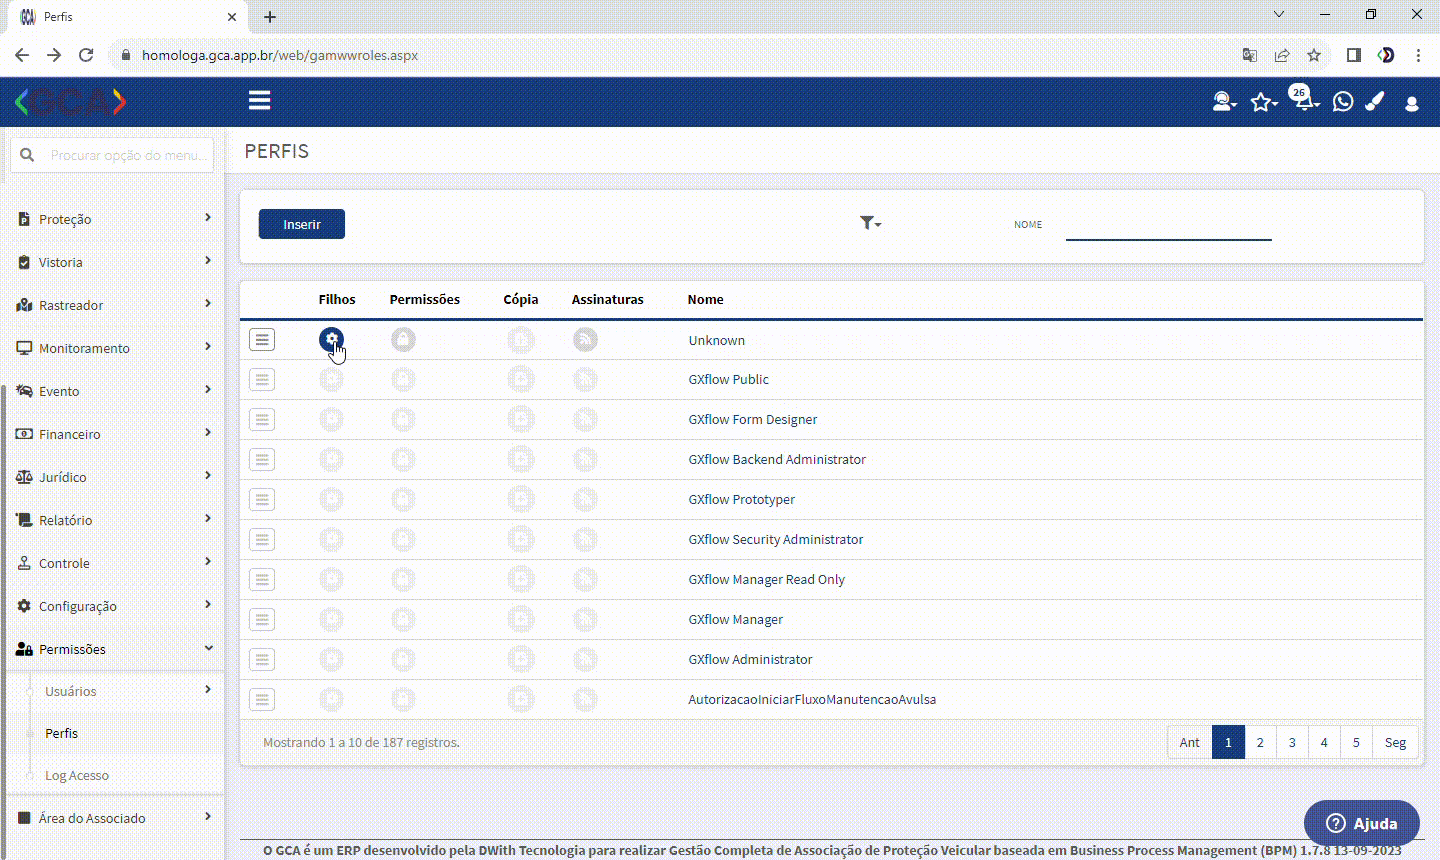Click Assinaturas icon for GXflow Prototyper
This screenshot has height=860, width=1440.
click(585, 500)
